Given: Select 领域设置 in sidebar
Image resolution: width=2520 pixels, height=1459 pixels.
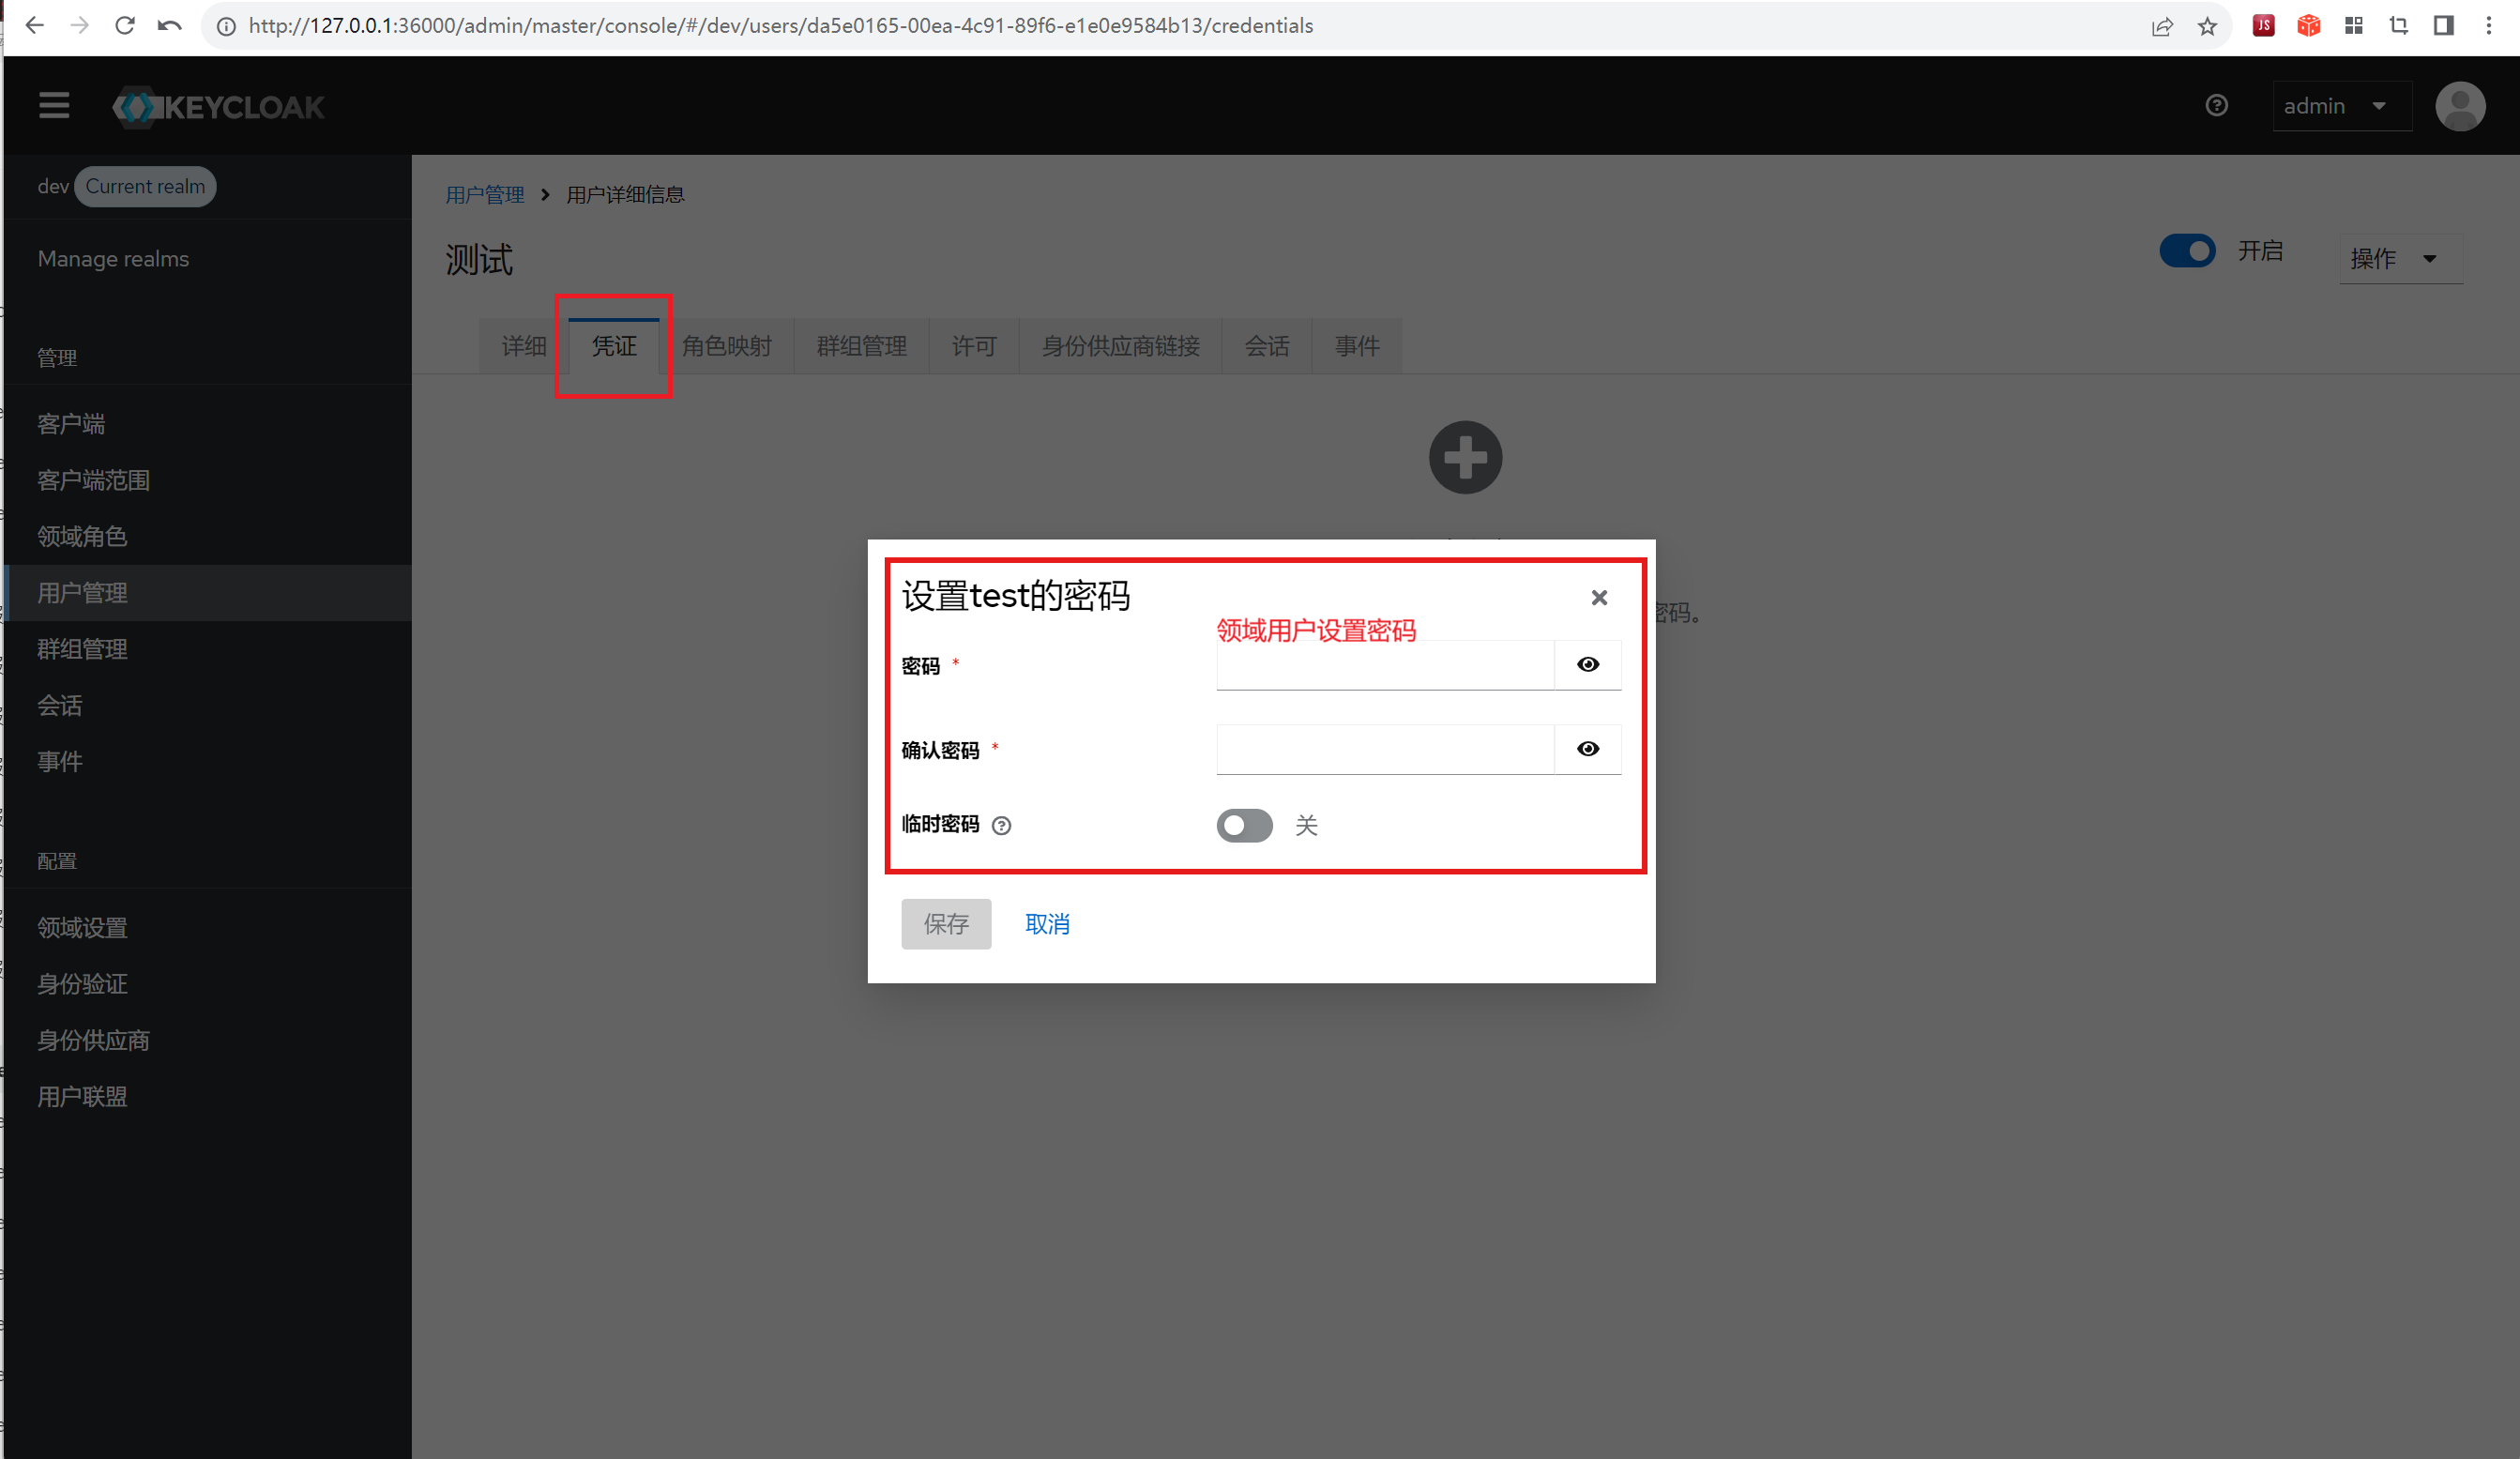Looking at the screenshot, I should click(82, 927).
